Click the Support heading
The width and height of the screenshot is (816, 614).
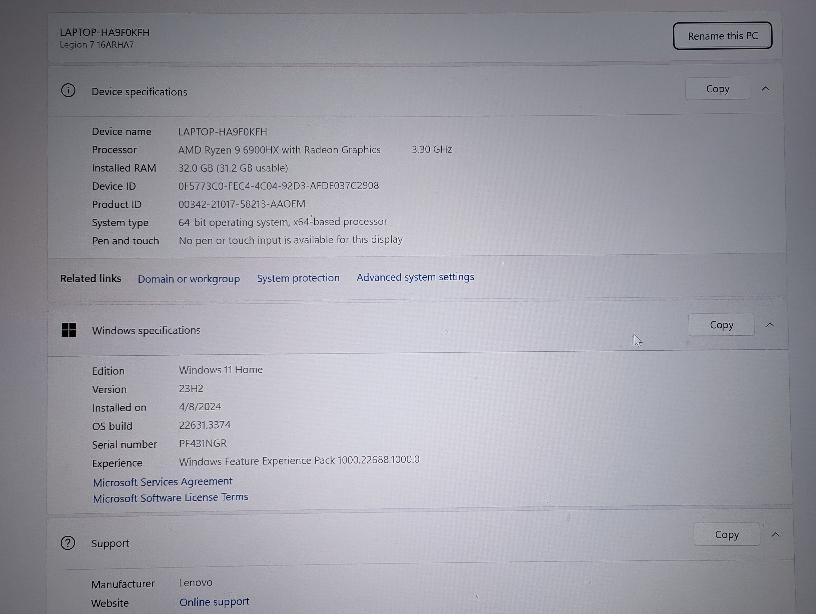(110, 543)
